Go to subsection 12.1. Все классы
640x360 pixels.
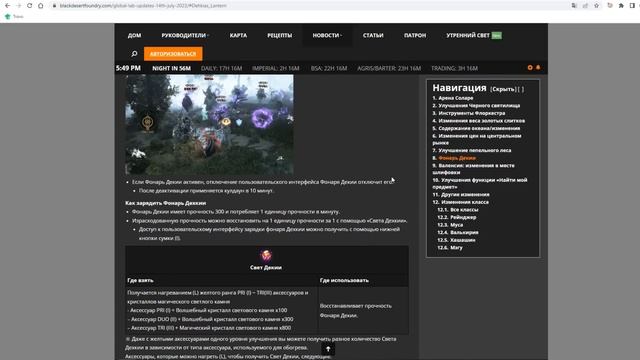458,210
